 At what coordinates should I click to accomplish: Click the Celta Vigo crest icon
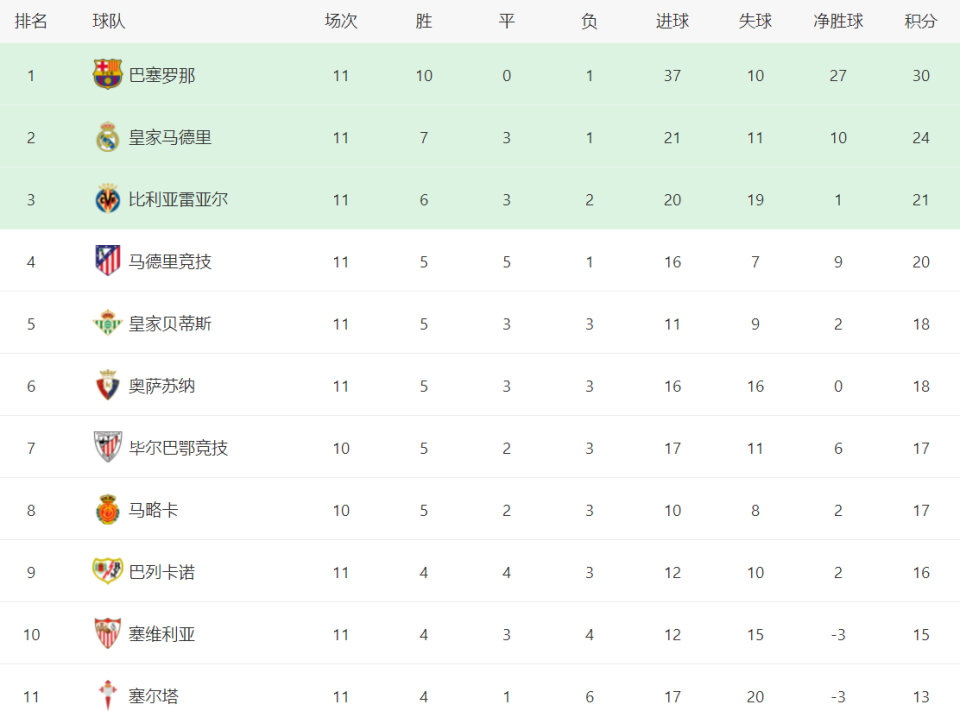click(107, 695)
